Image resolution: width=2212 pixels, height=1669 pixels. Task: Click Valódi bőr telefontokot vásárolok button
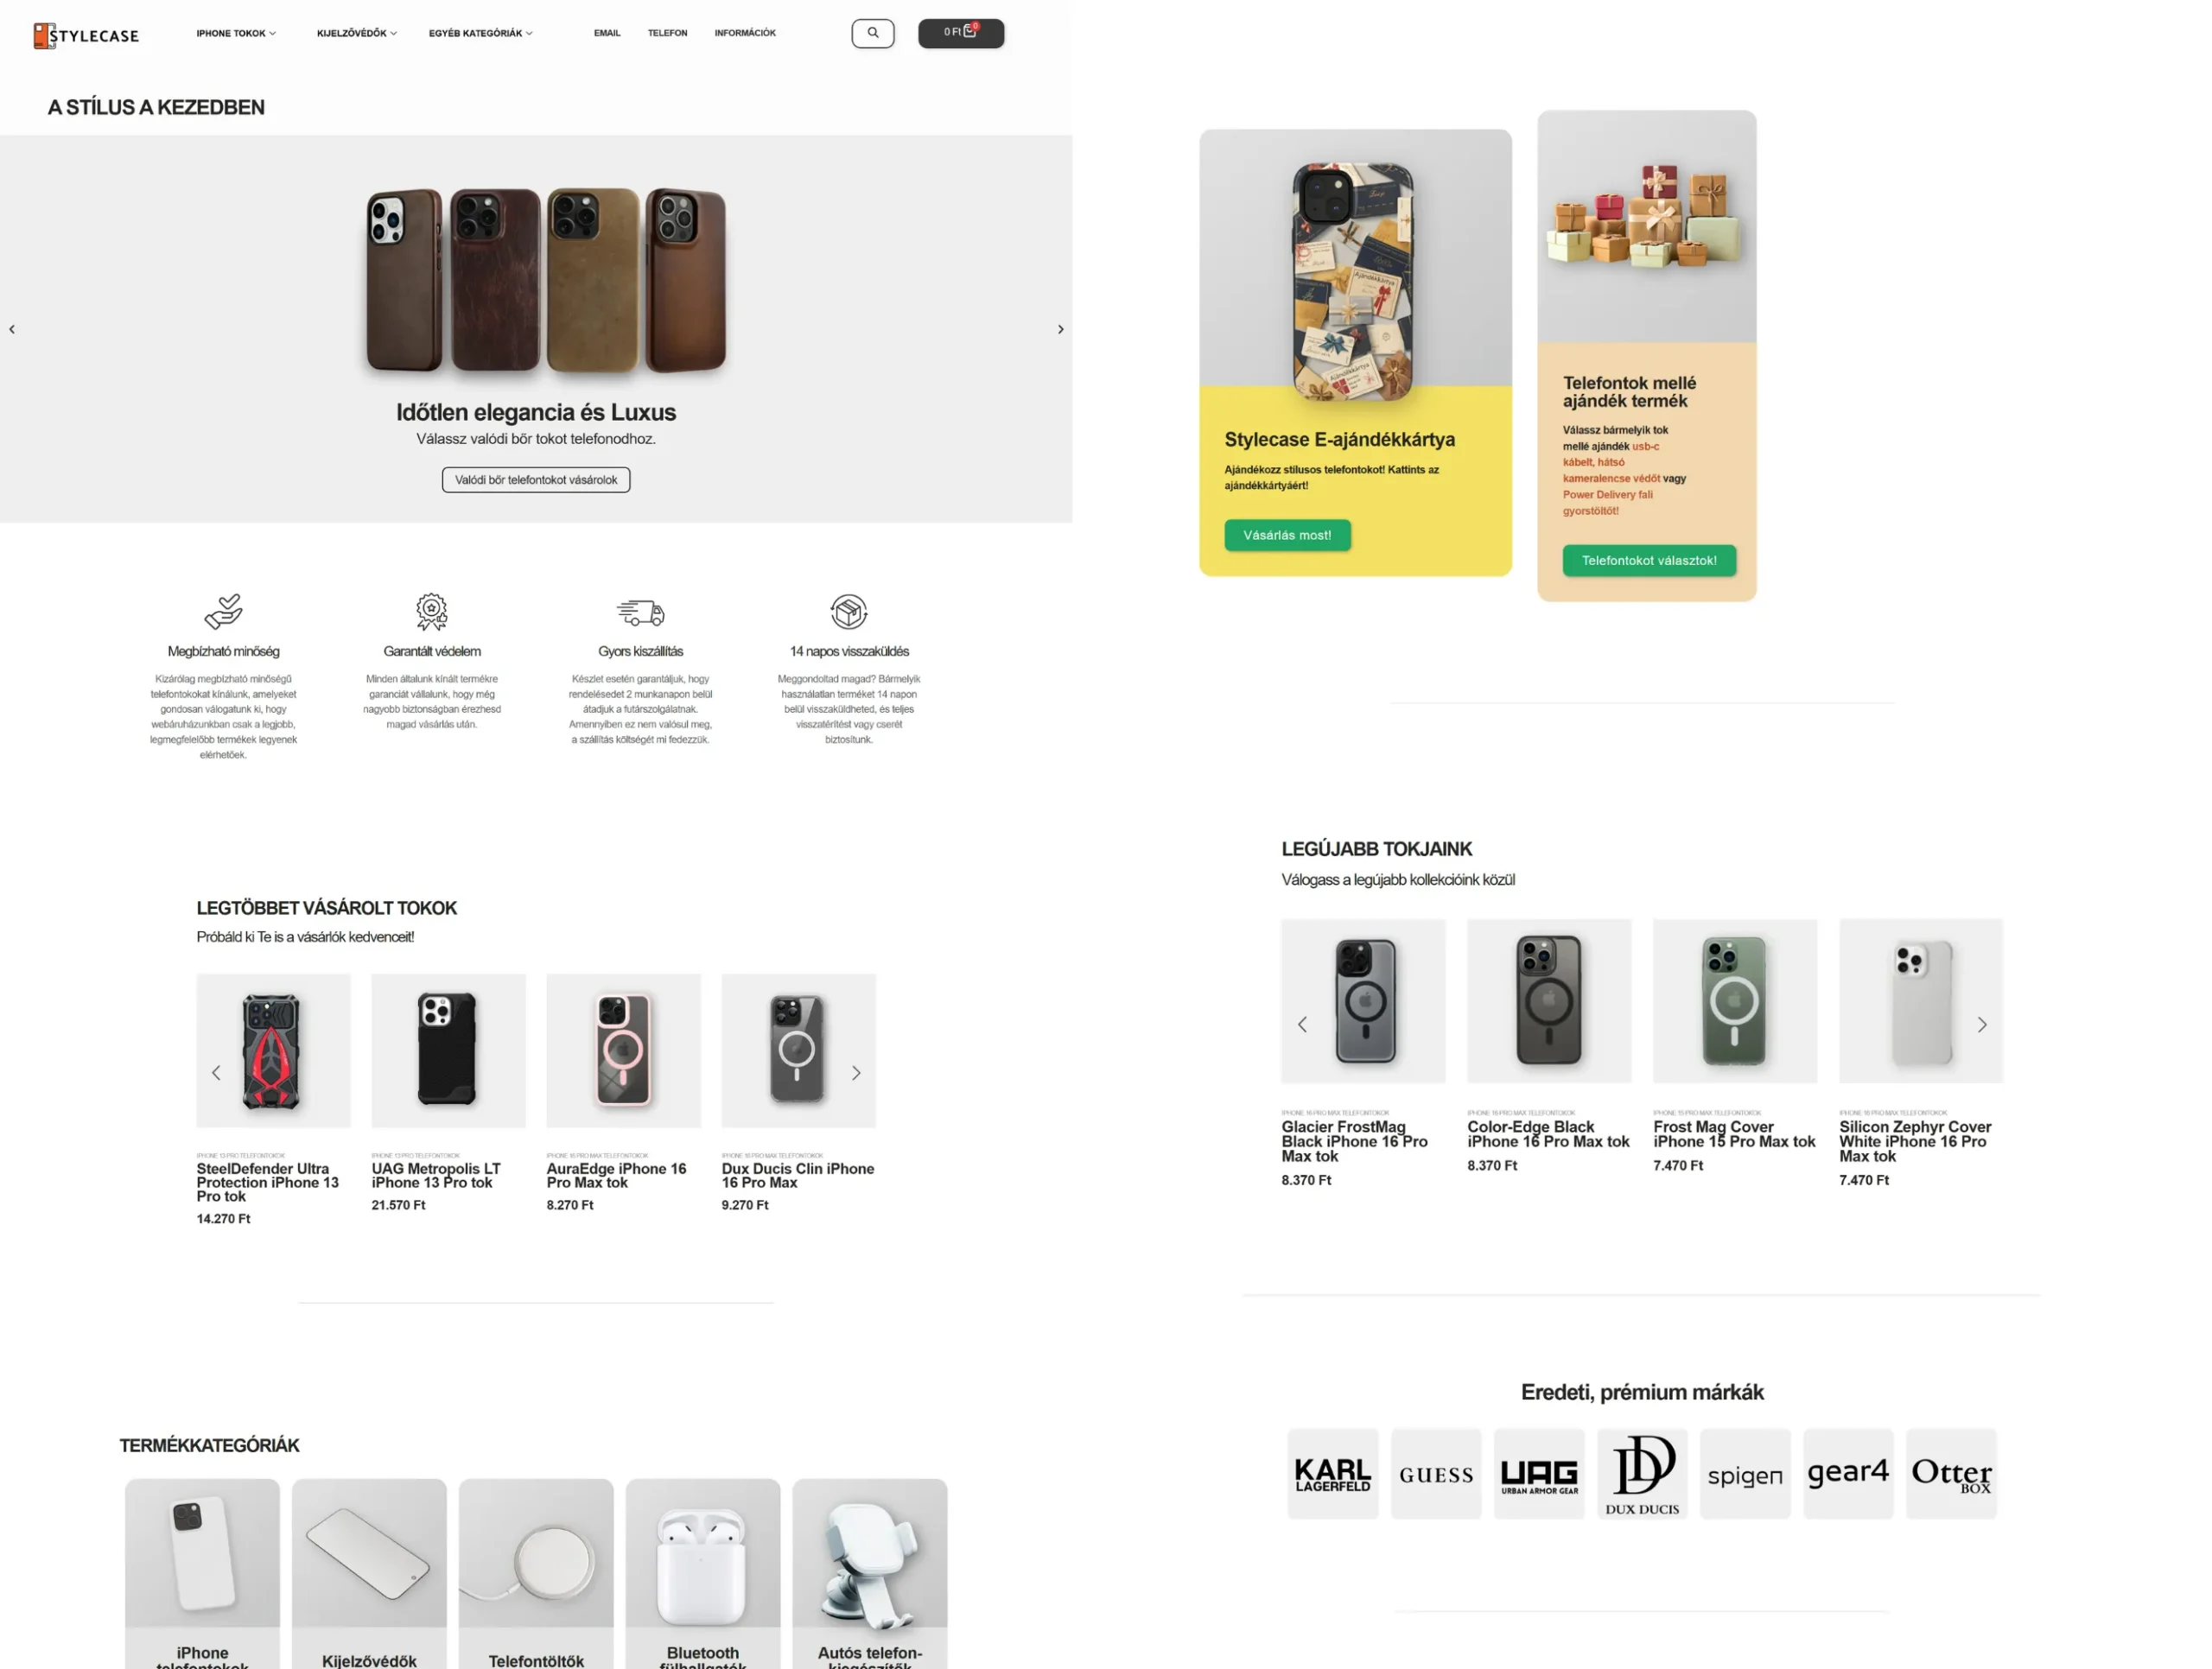(x=536, y=480)
